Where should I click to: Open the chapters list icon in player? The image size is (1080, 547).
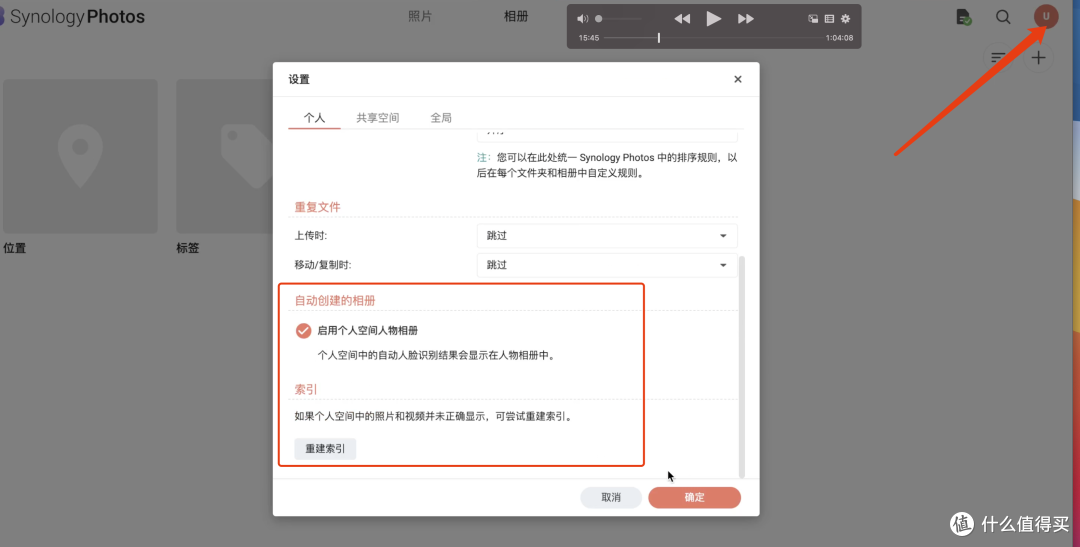pyautogui.click(x=829, y=18)
